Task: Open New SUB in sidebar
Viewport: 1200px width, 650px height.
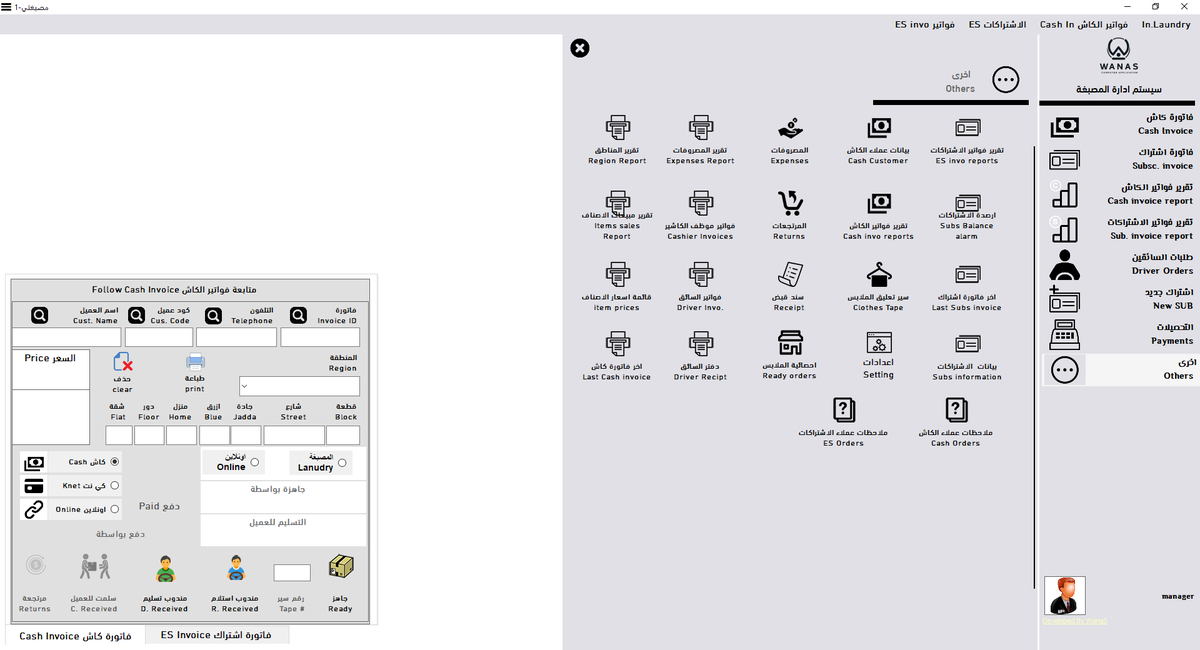Action: (x=1120, y=299)
